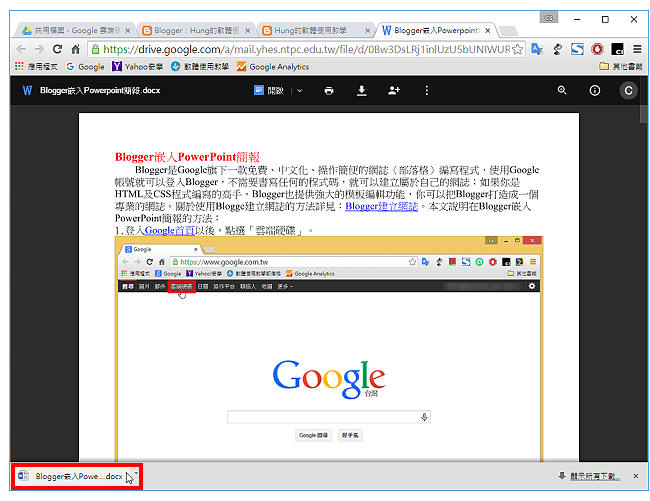650x501 pixels.
Task: Follow the Blogger建立網誌 hyperlink
Action: [x=381, y=206]
